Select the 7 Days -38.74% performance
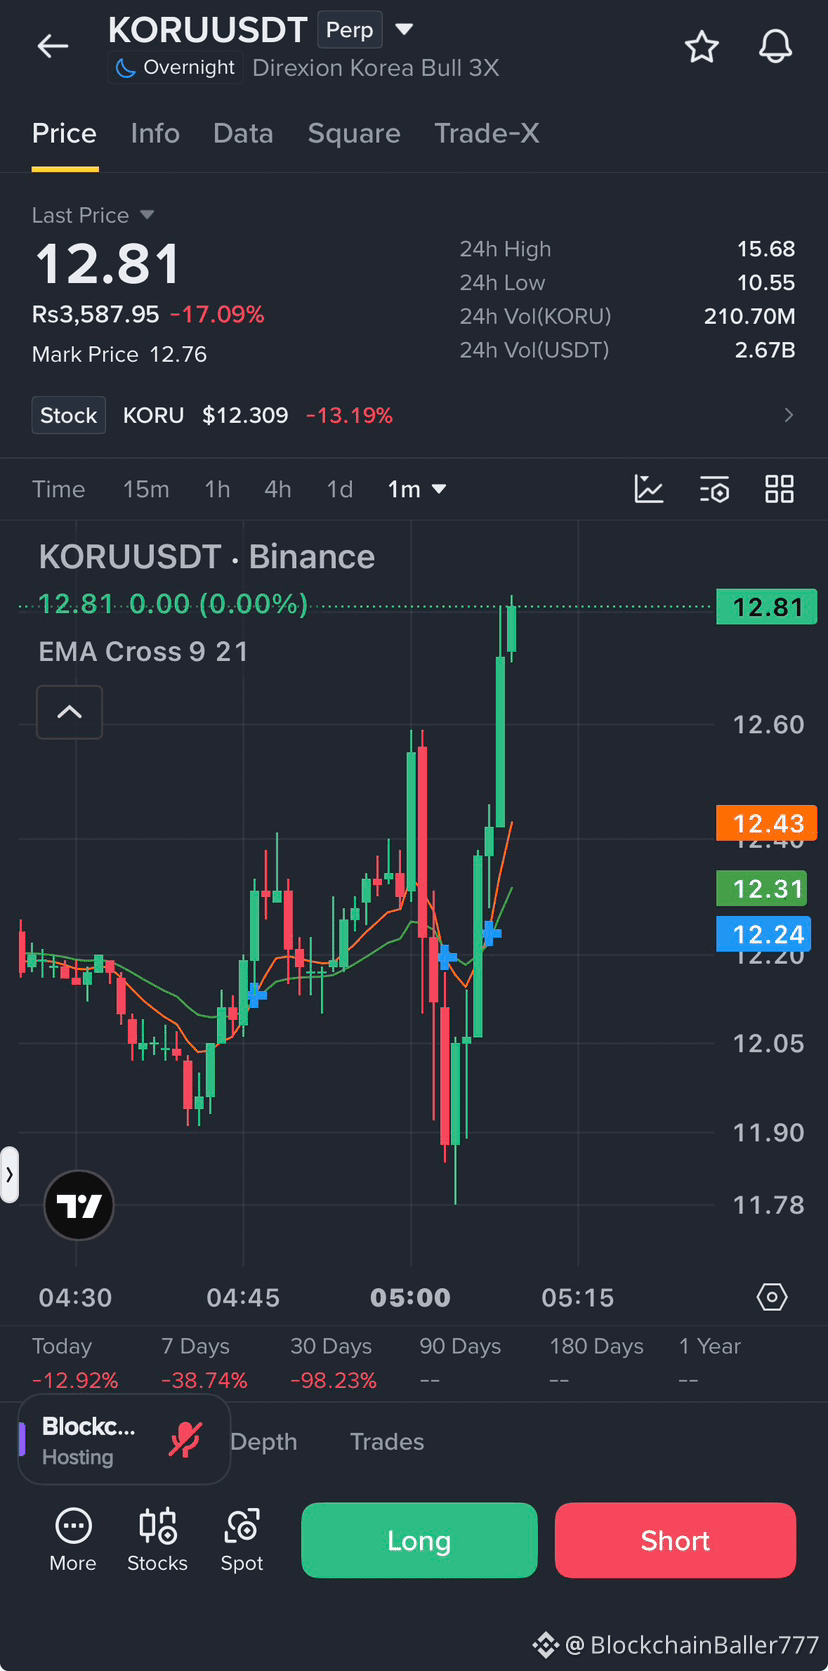Viewport: 828px width, 1671px height. pyautogui.click(x=204, y=1363)
